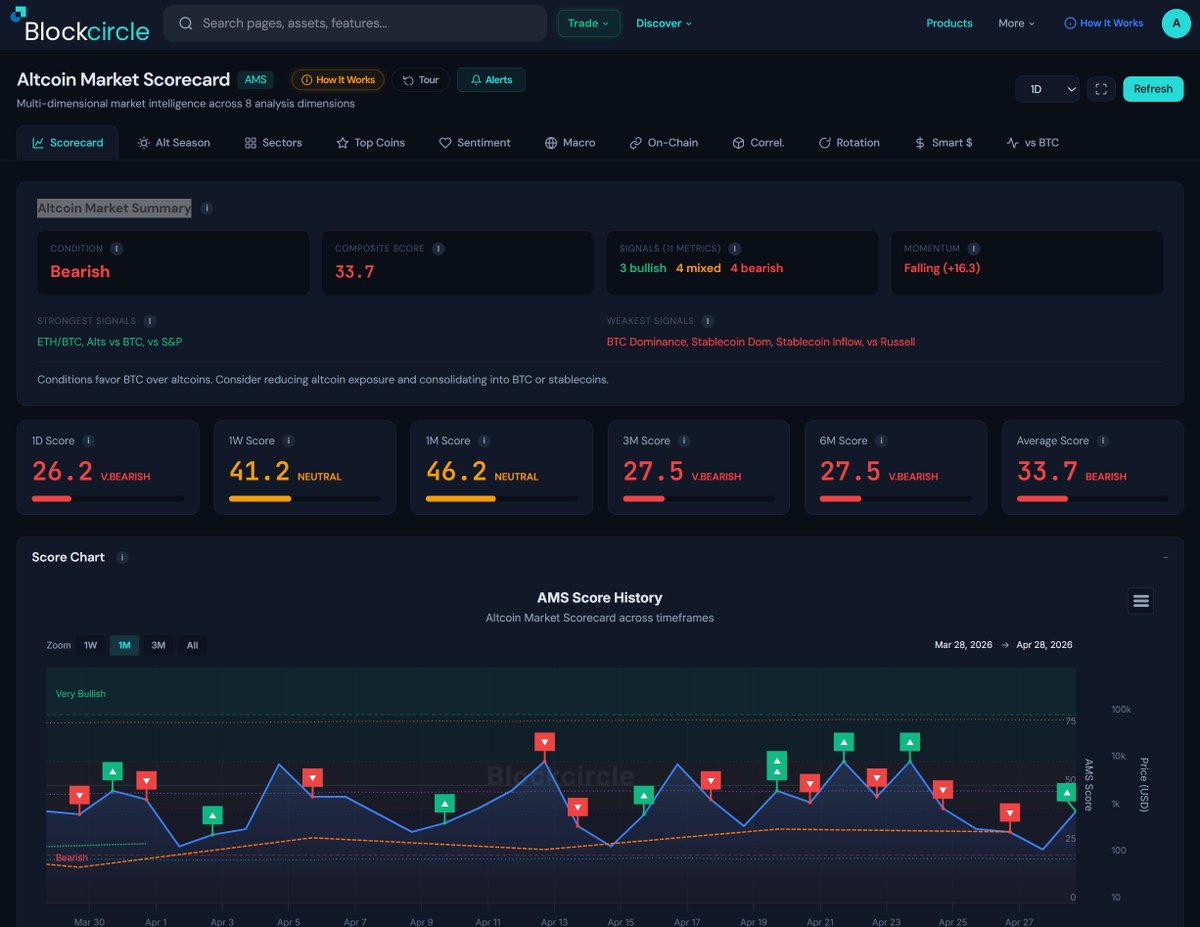Open the user avatar menu
The image size is (1200, 927).
click(1176, 23)
